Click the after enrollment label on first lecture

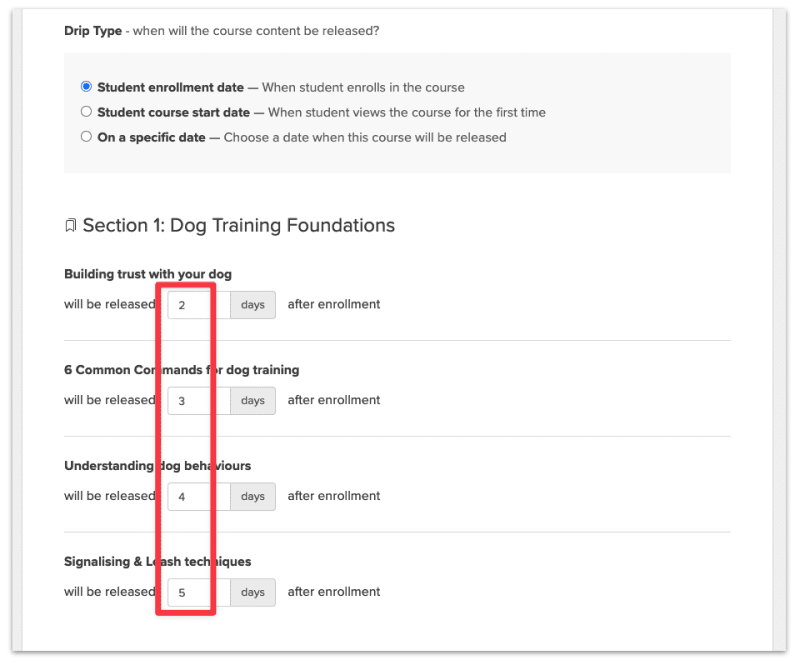pyautogui.click(x=333, y=304)
